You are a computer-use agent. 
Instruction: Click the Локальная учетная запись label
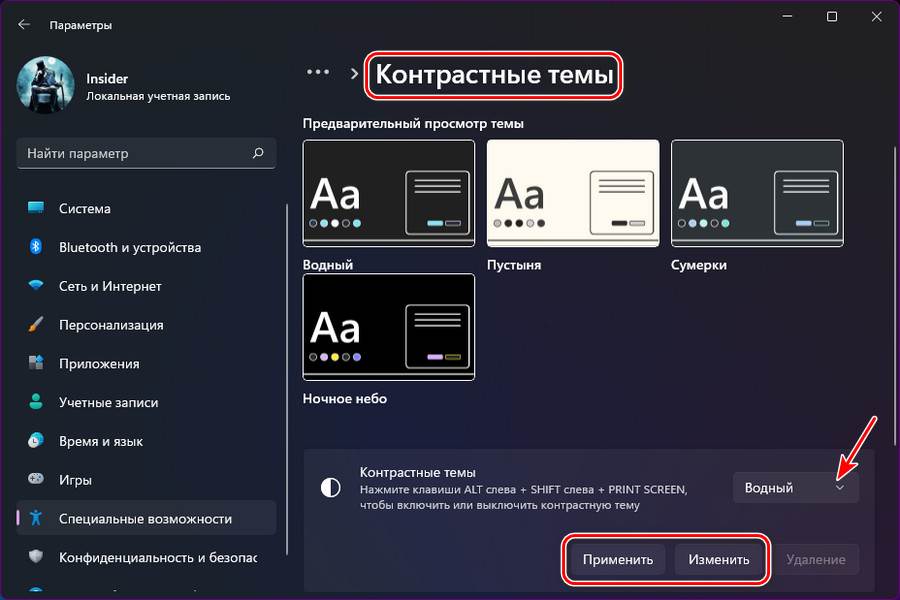coord(158,96)
